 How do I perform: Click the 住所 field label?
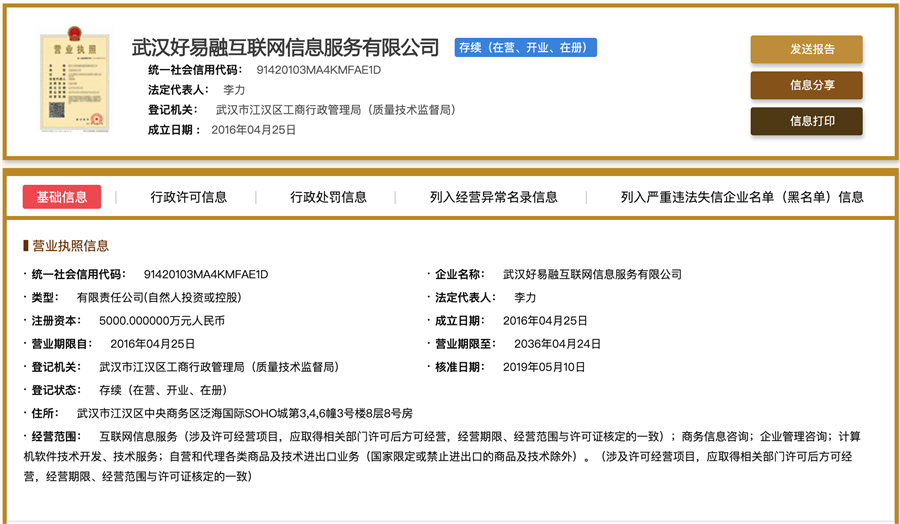click(x=45, y=413)
